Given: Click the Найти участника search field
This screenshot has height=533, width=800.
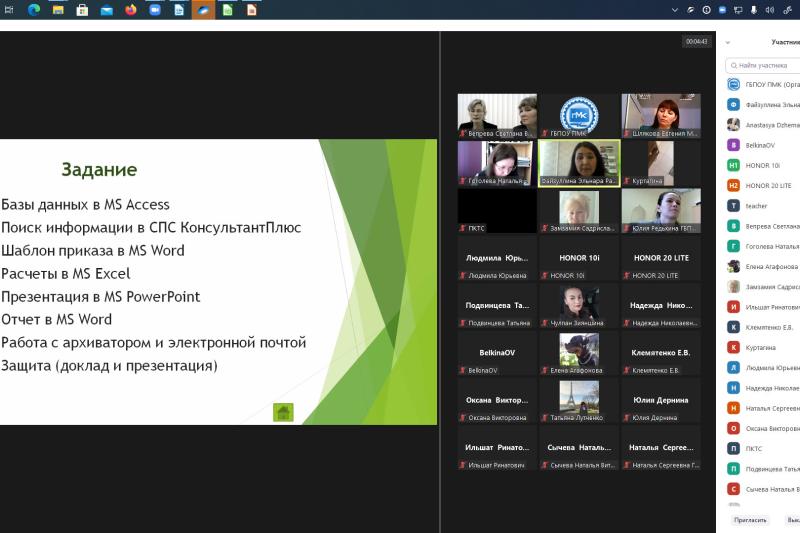Looking at the screenshot, I should (763, 65).
